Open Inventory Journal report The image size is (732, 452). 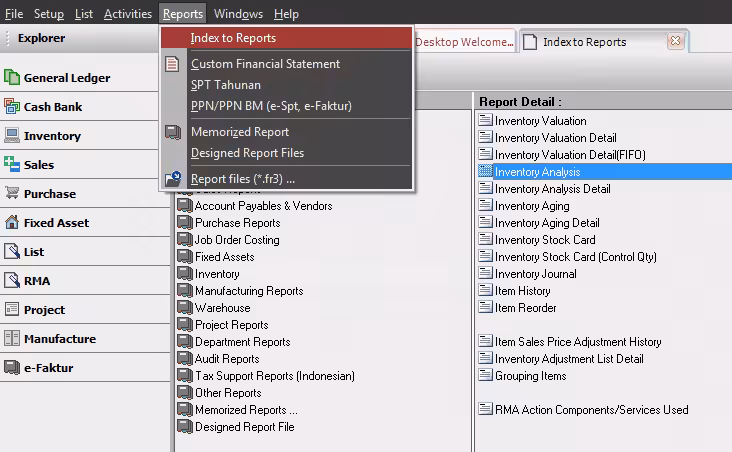point(535,274)
